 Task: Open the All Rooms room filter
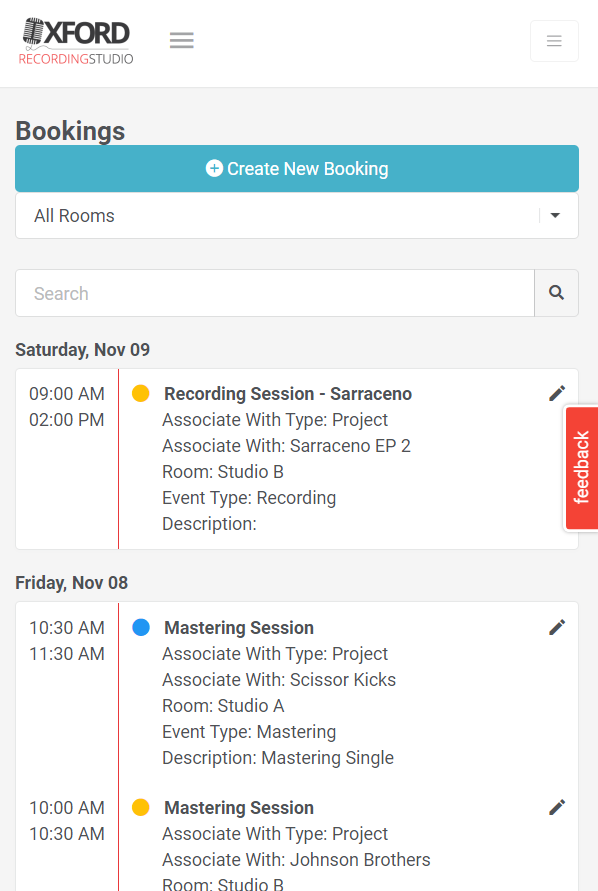click(297, 216)
